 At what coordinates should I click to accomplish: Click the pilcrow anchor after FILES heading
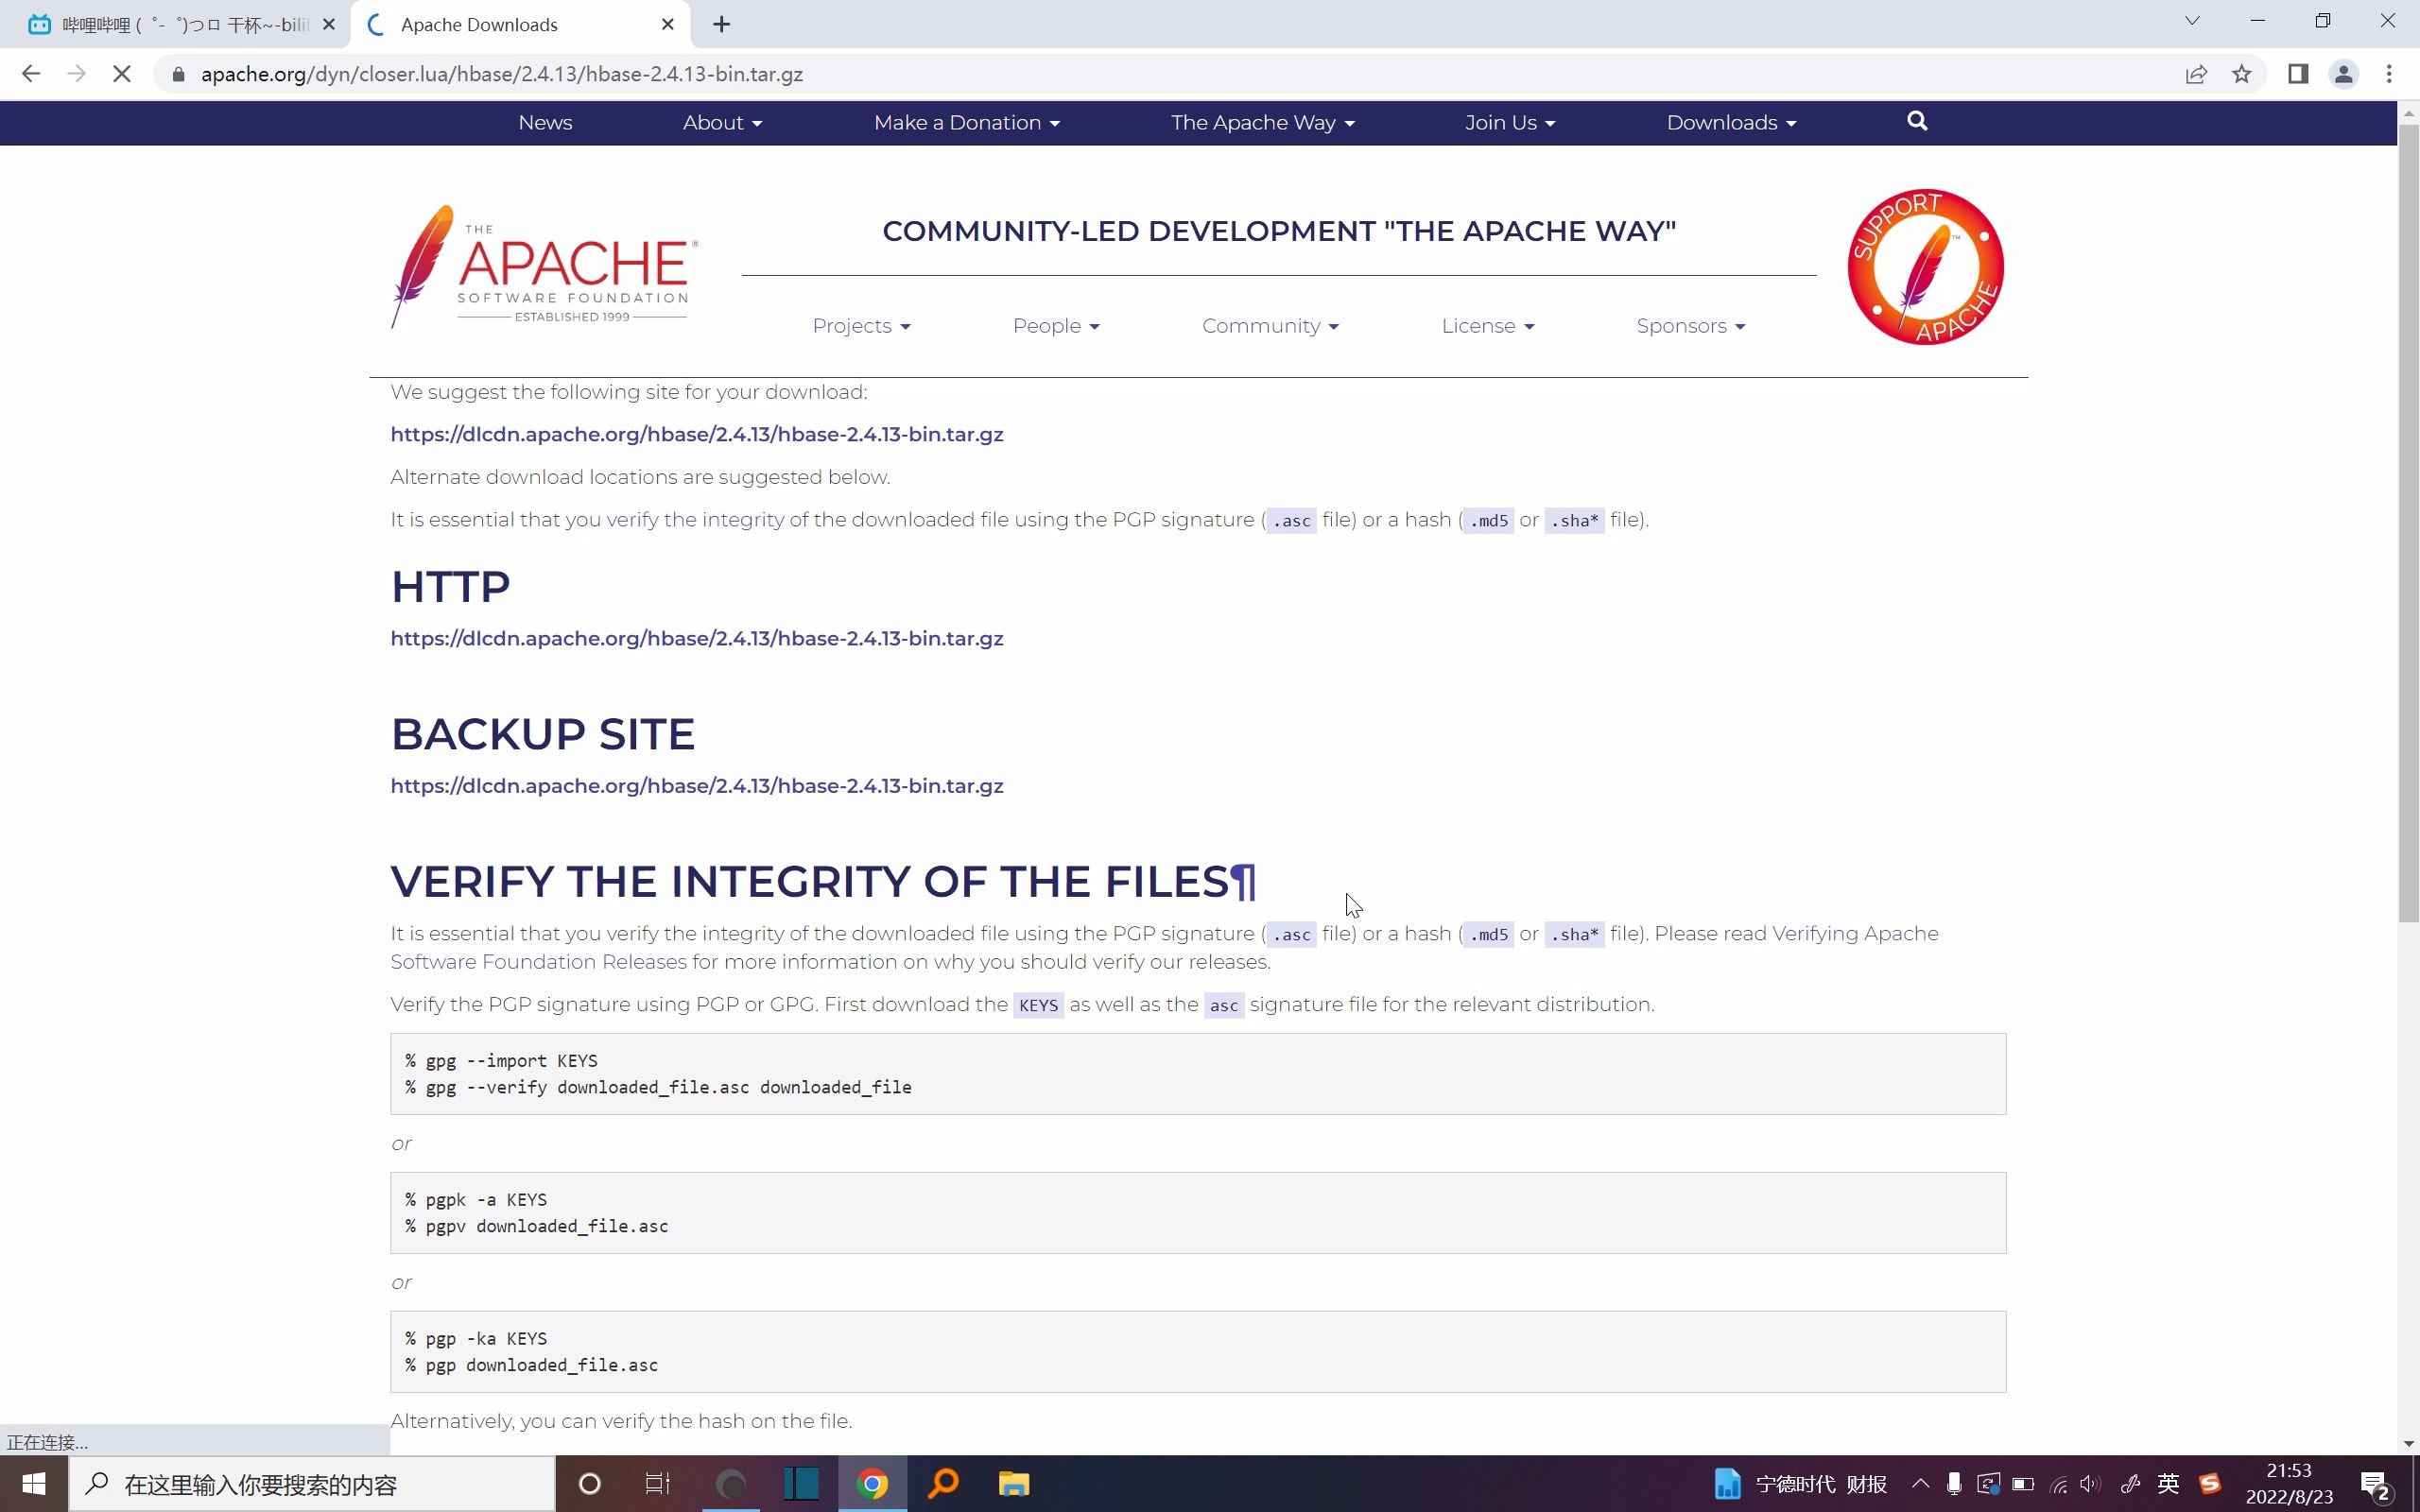[x=1243, y=882]
